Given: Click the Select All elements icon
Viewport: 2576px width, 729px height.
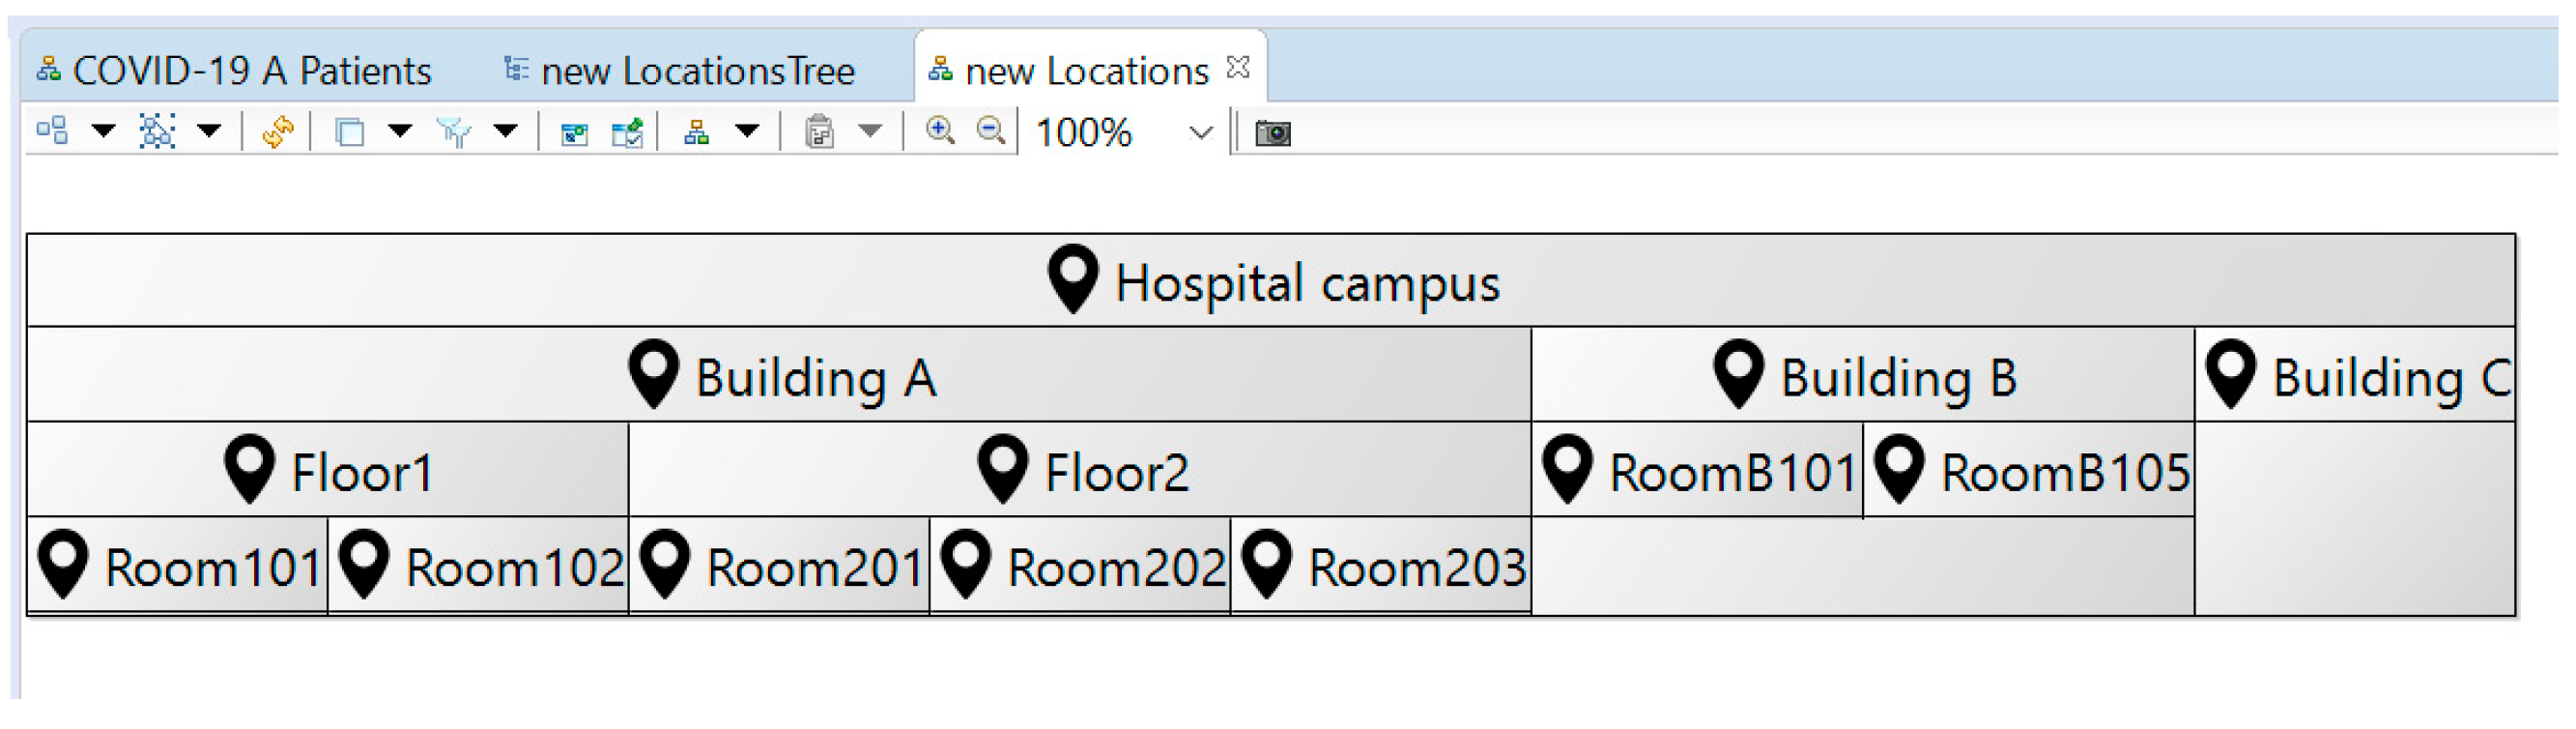Looking at the screenshot, I should (156, 131).
